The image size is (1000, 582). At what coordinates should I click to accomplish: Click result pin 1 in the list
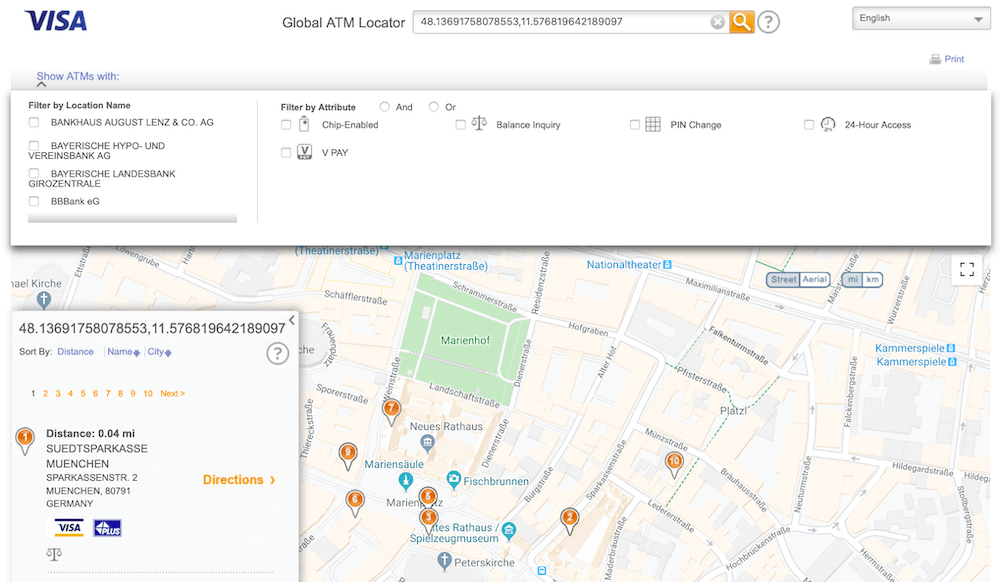click(25, 441)
